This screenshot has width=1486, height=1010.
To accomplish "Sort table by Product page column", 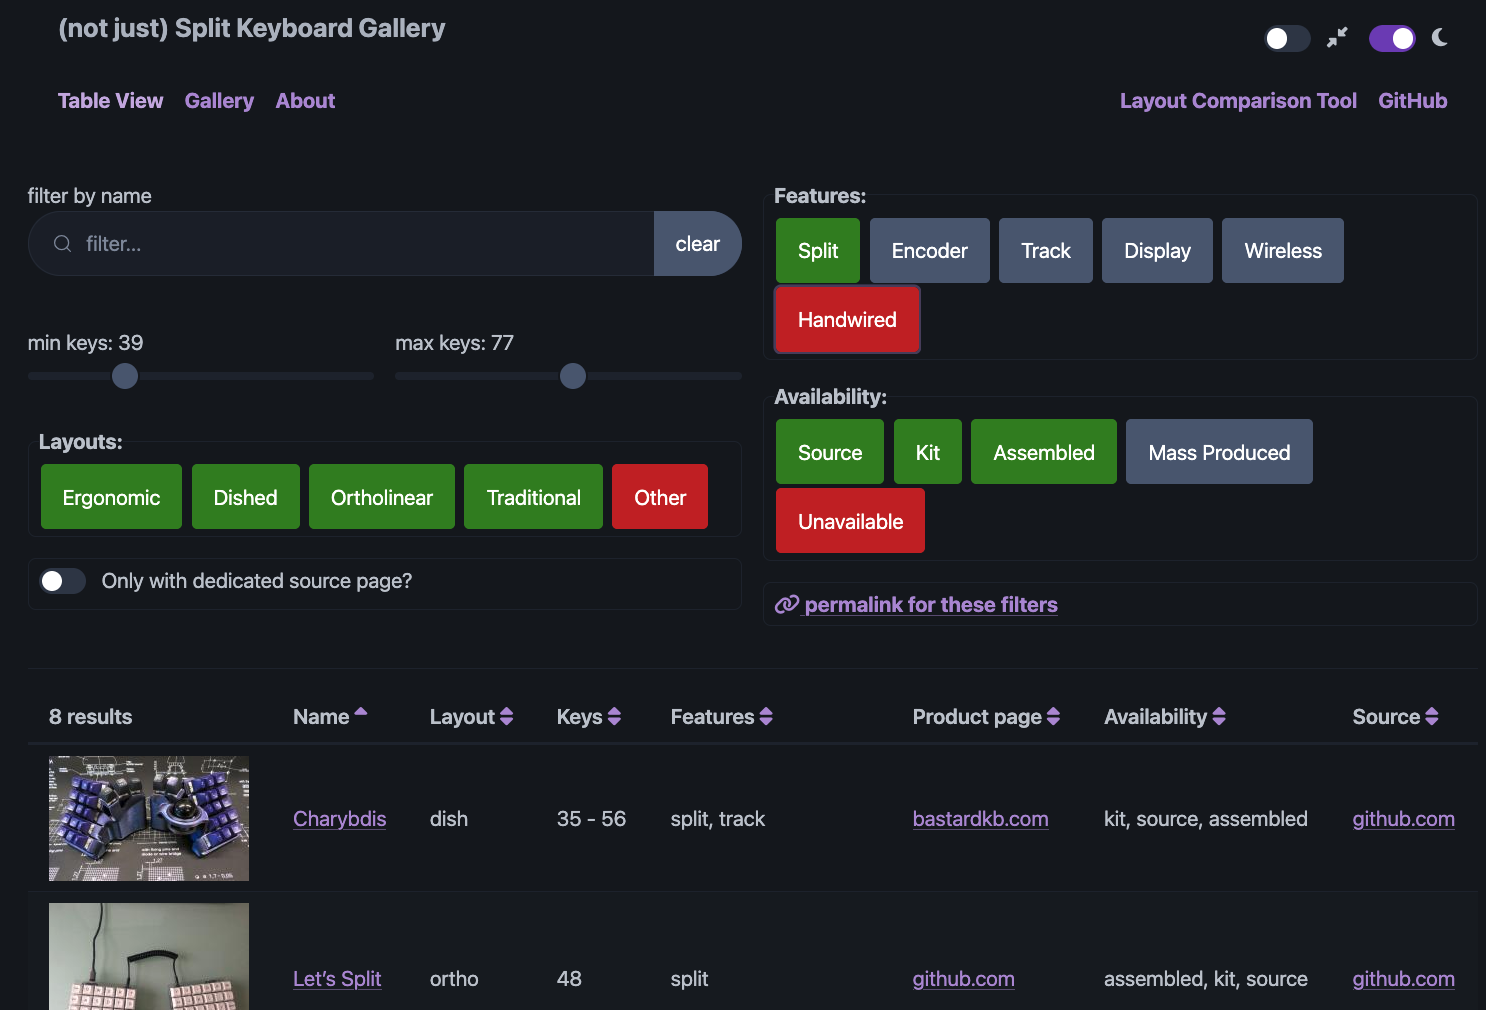I will (x=1053, y=717).
